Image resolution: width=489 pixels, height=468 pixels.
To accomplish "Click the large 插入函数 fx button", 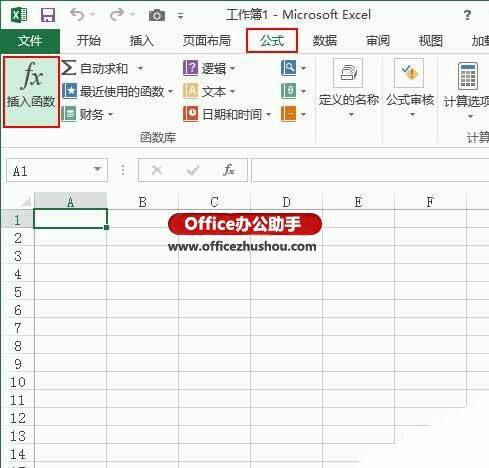I will coord(31,92).
